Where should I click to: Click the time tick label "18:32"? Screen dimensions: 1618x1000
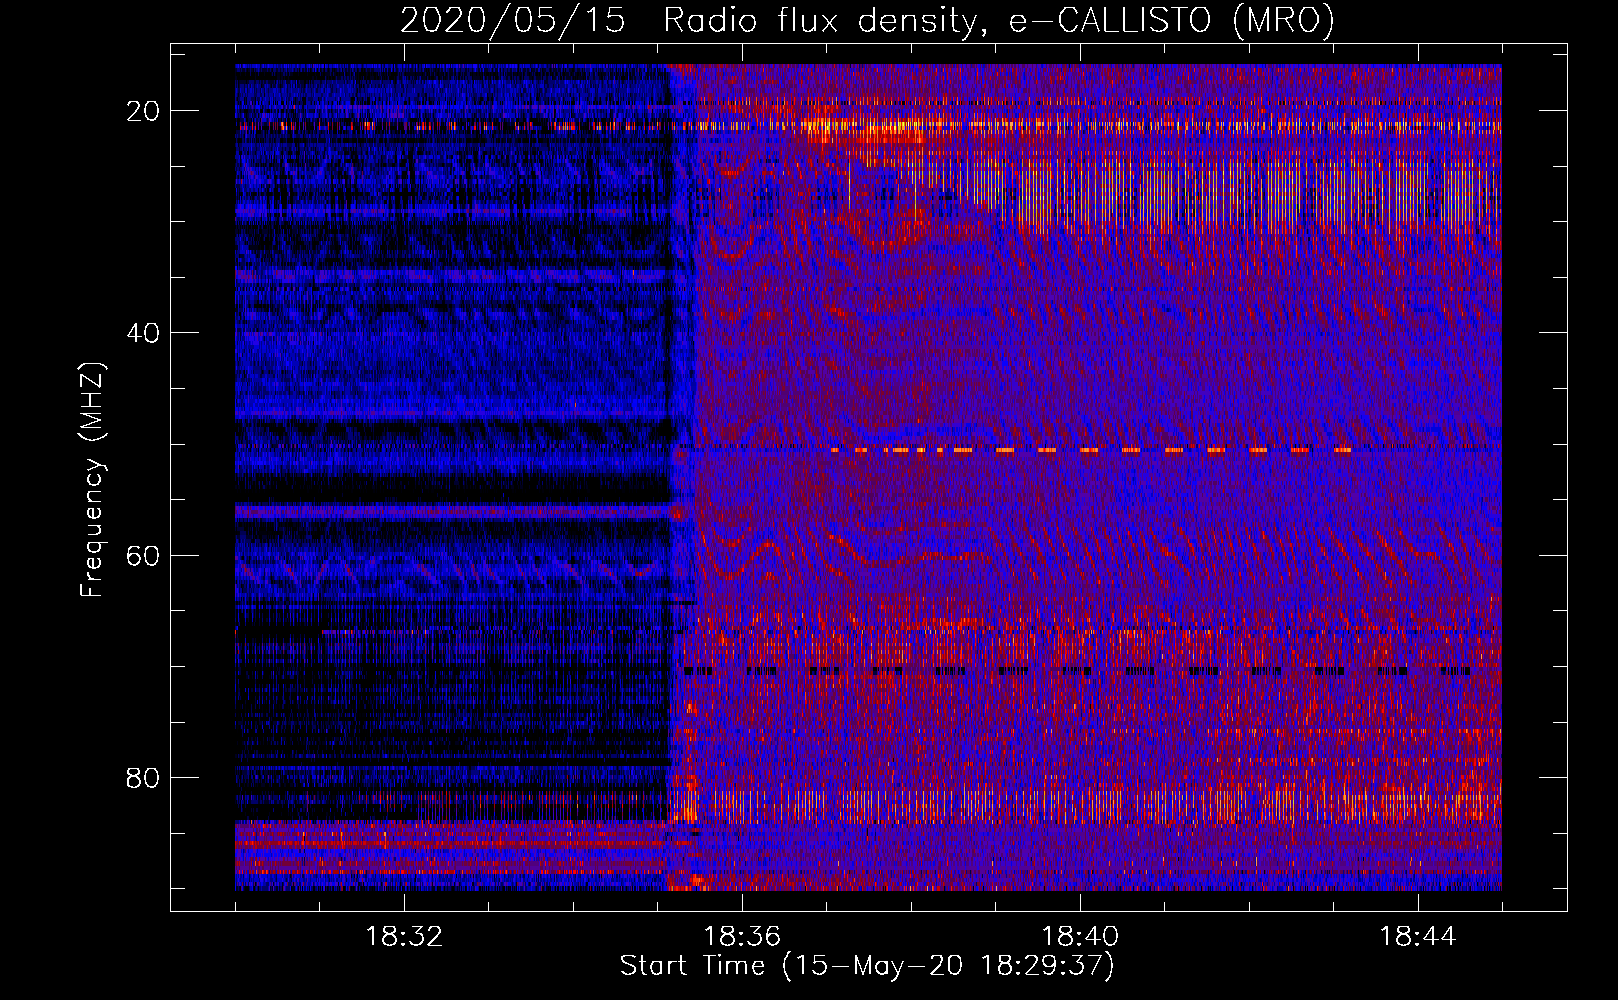(x=404, y=937)
